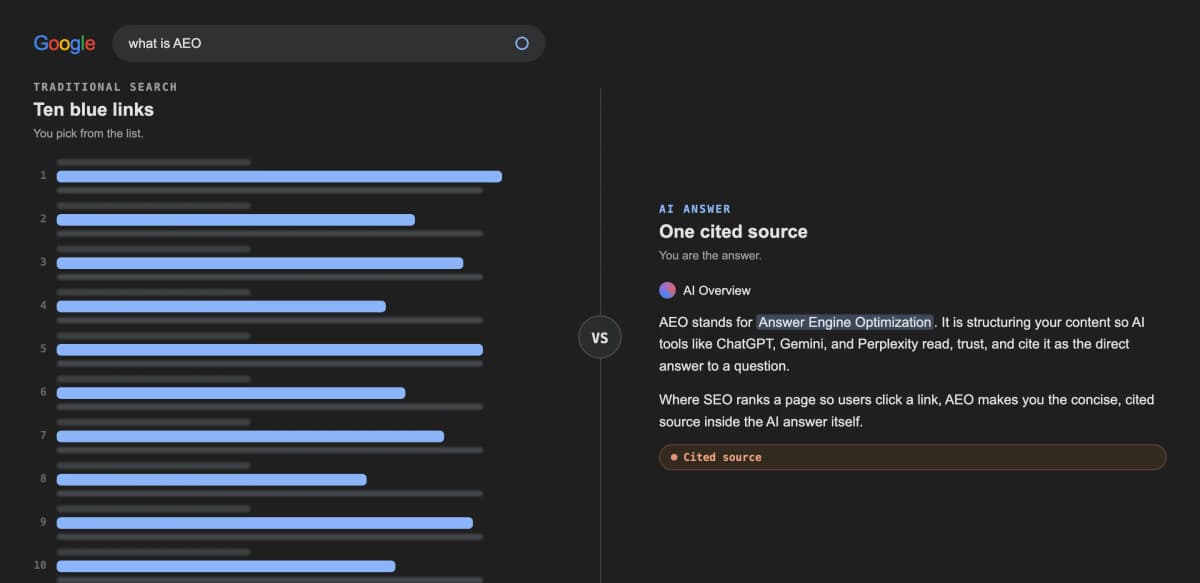Select the highlighted 'Answer Engine Optimization' term
Viewport: 1200px width, 583px height.
(845, 322)
